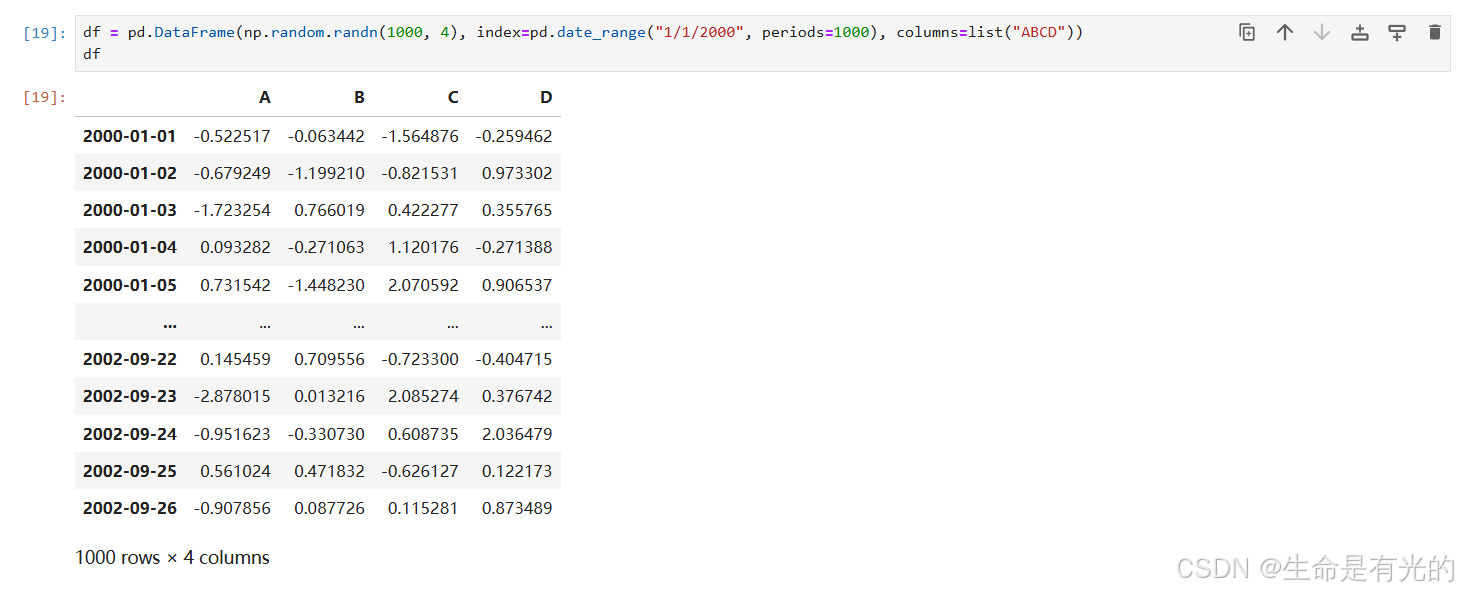This screenshot has height=594, width=1459.
Task: Click row index 2002-09-25
Action: 130,471
